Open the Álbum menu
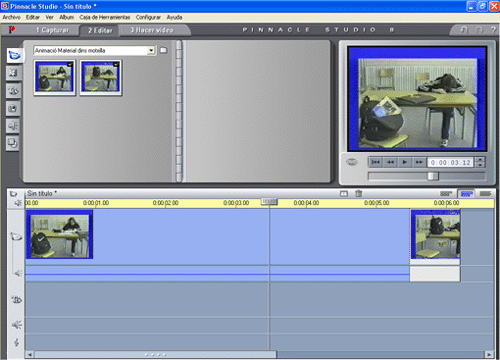The width and height of the screenshot is (500, 360). [66, 17]
